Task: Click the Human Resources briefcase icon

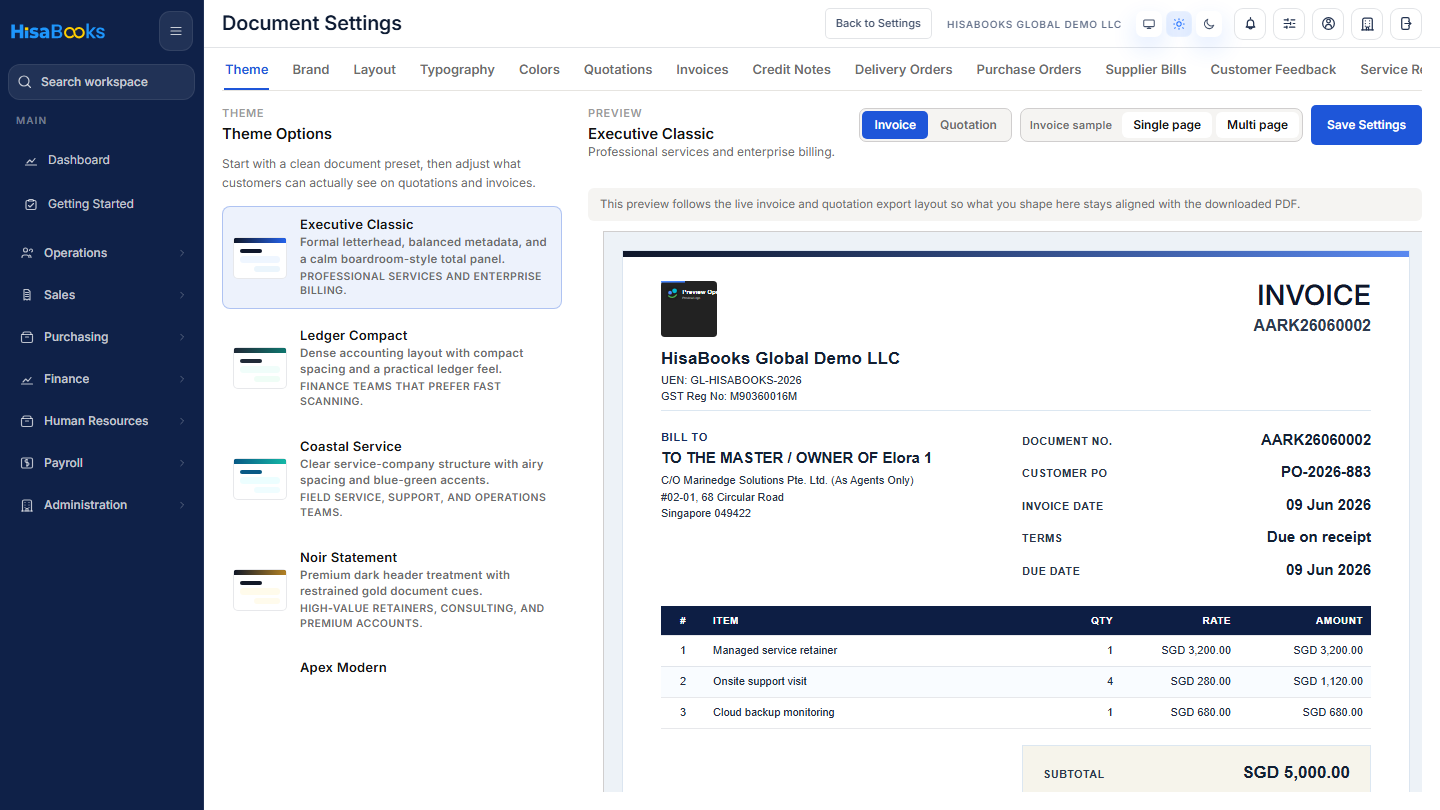Action: coord(27,421)
